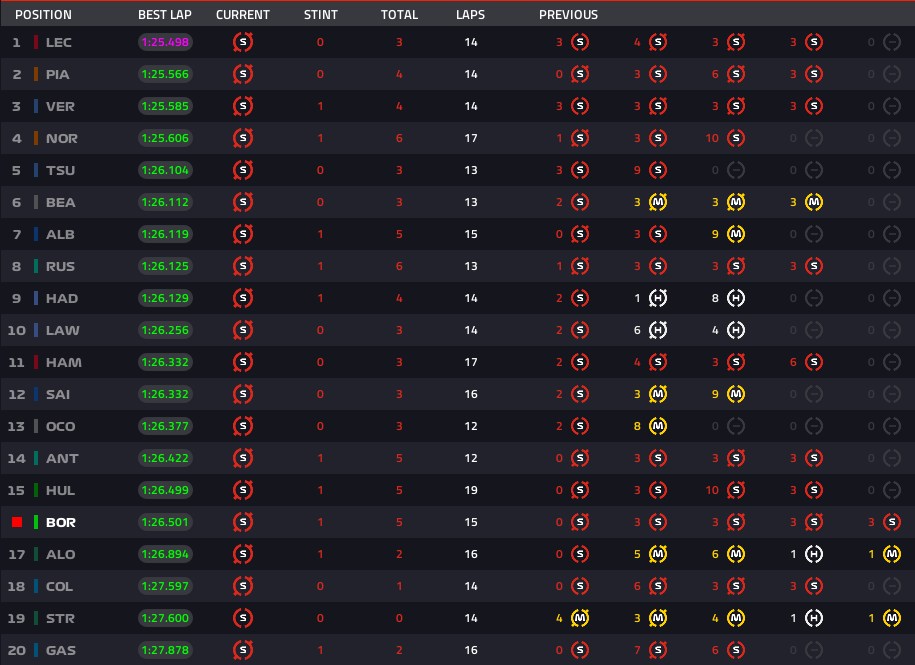Click the red square marker beside BOR
Screen dimensions: 915x665
(17, 522)
